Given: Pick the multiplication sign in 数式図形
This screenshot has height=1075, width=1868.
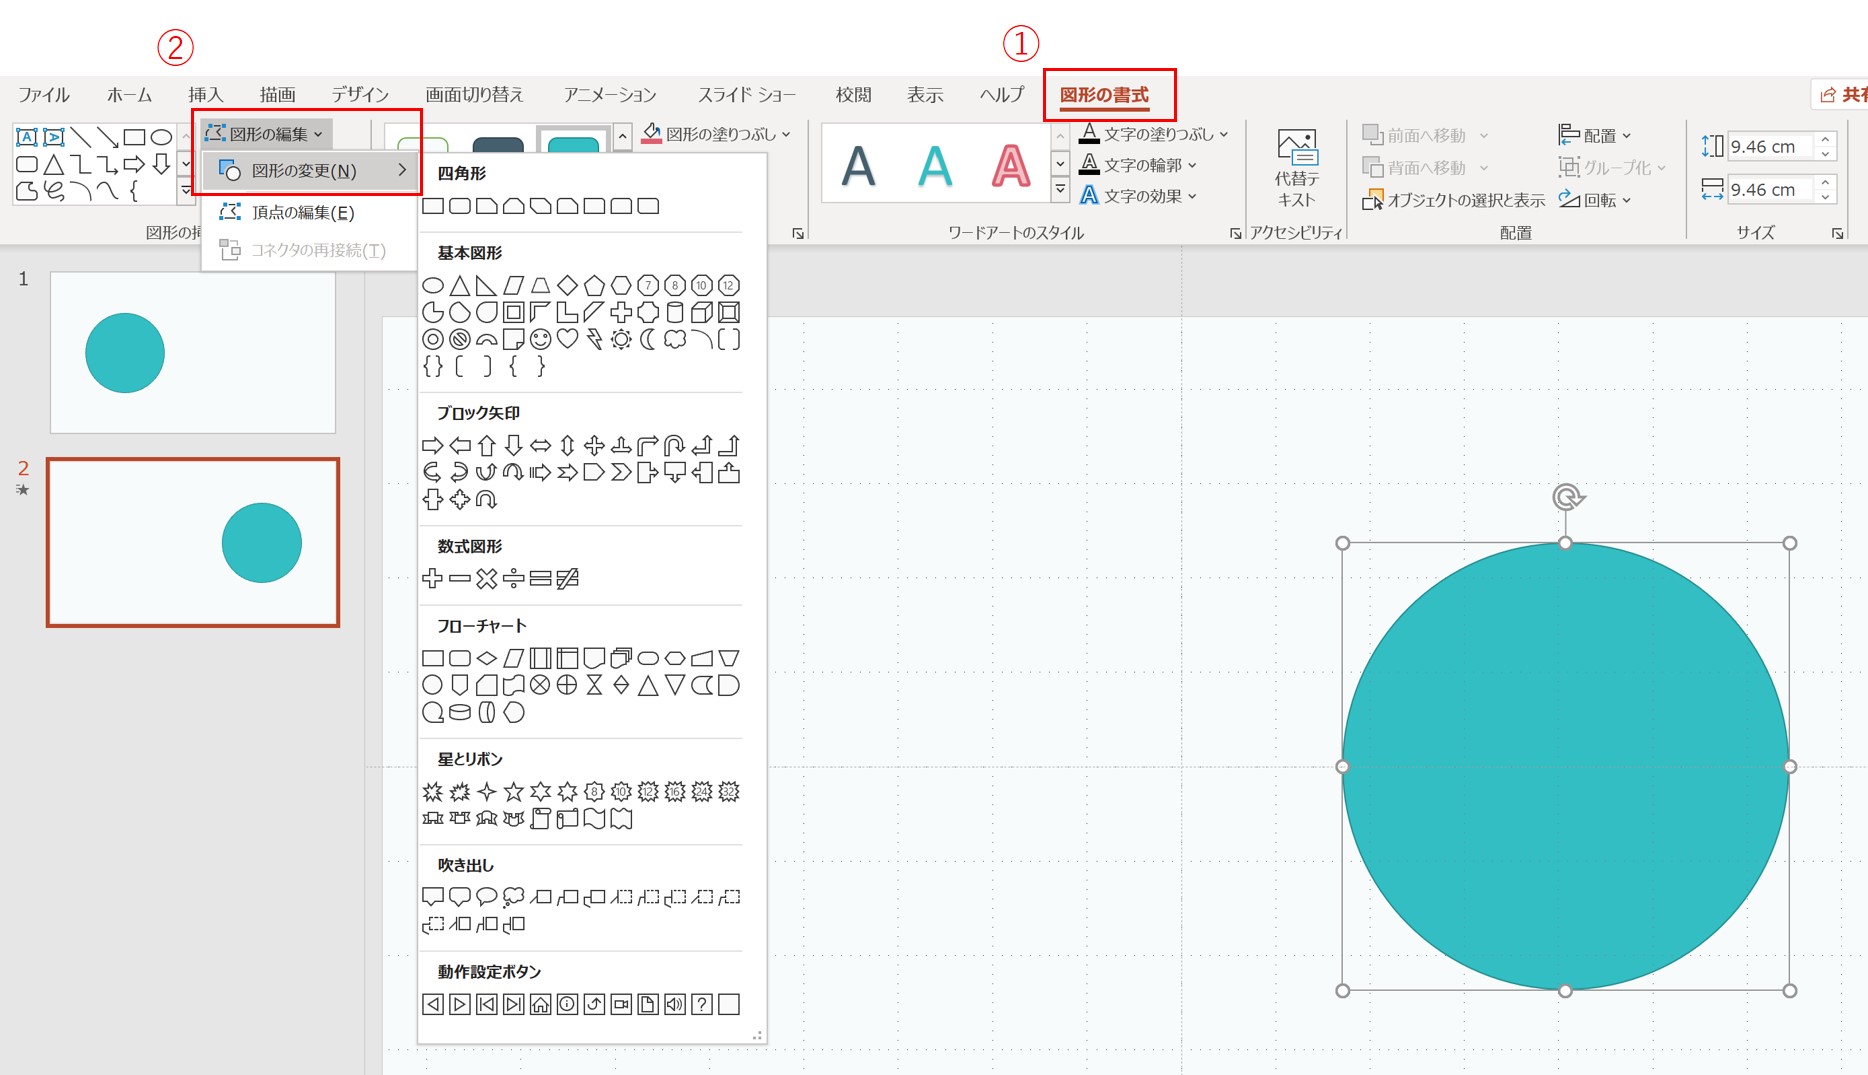Looking at the screenshot, I should (486, 578).
